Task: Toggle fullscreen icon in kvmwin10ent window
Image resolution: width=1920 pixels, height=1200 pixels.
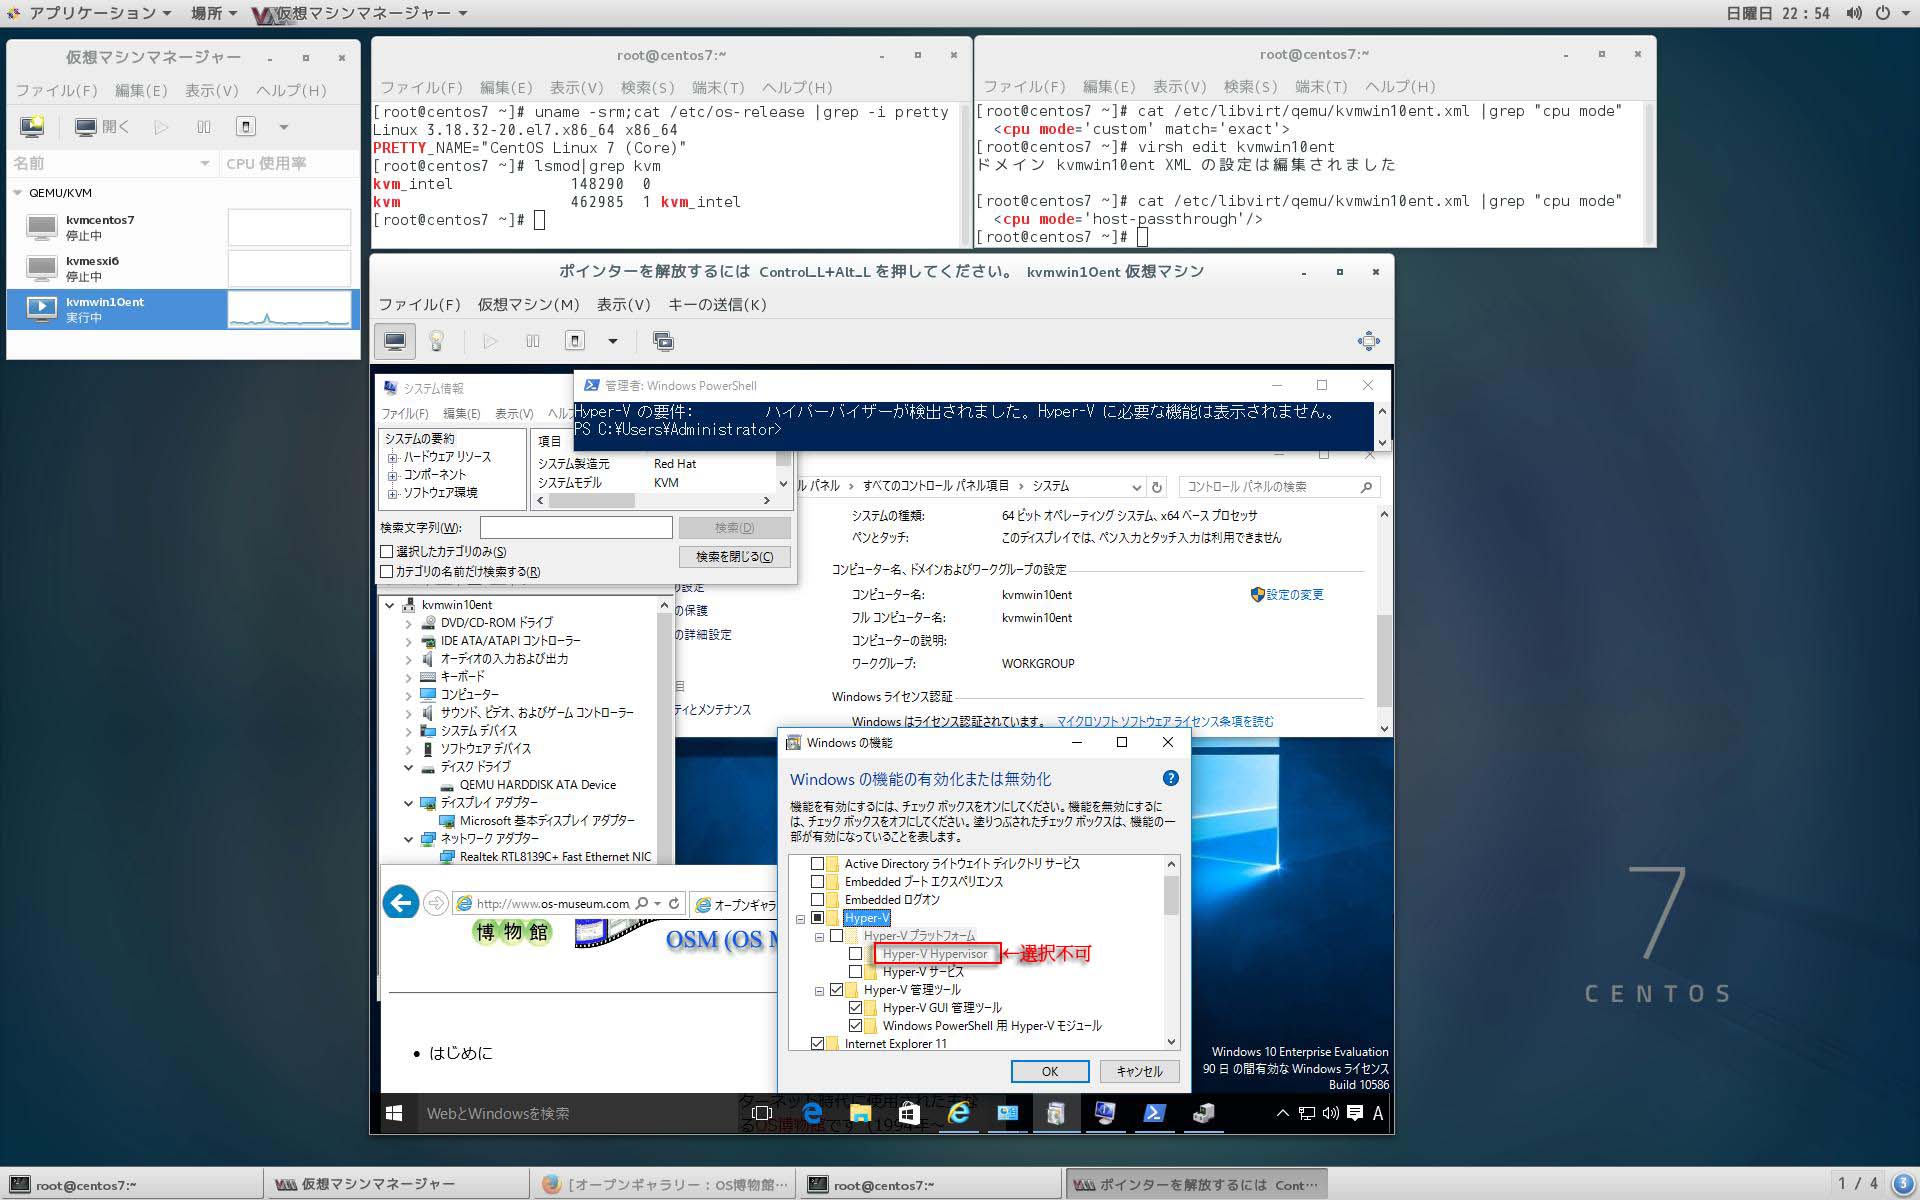Action: click(x=1368, y=341)
